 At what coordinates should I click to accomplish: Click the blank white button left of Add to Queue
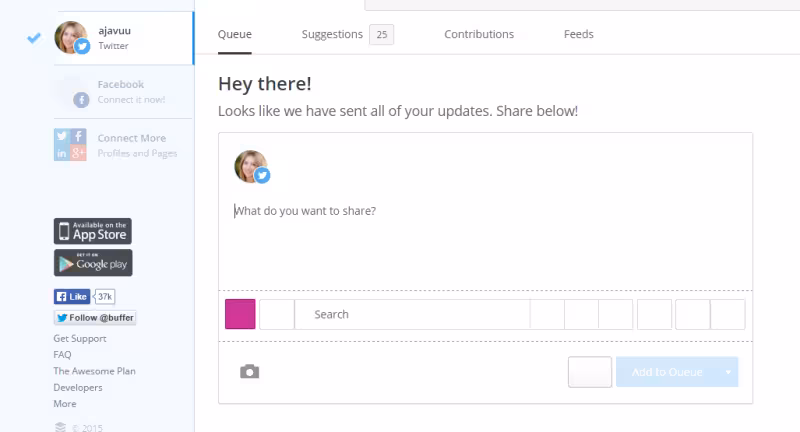(590, 372)
